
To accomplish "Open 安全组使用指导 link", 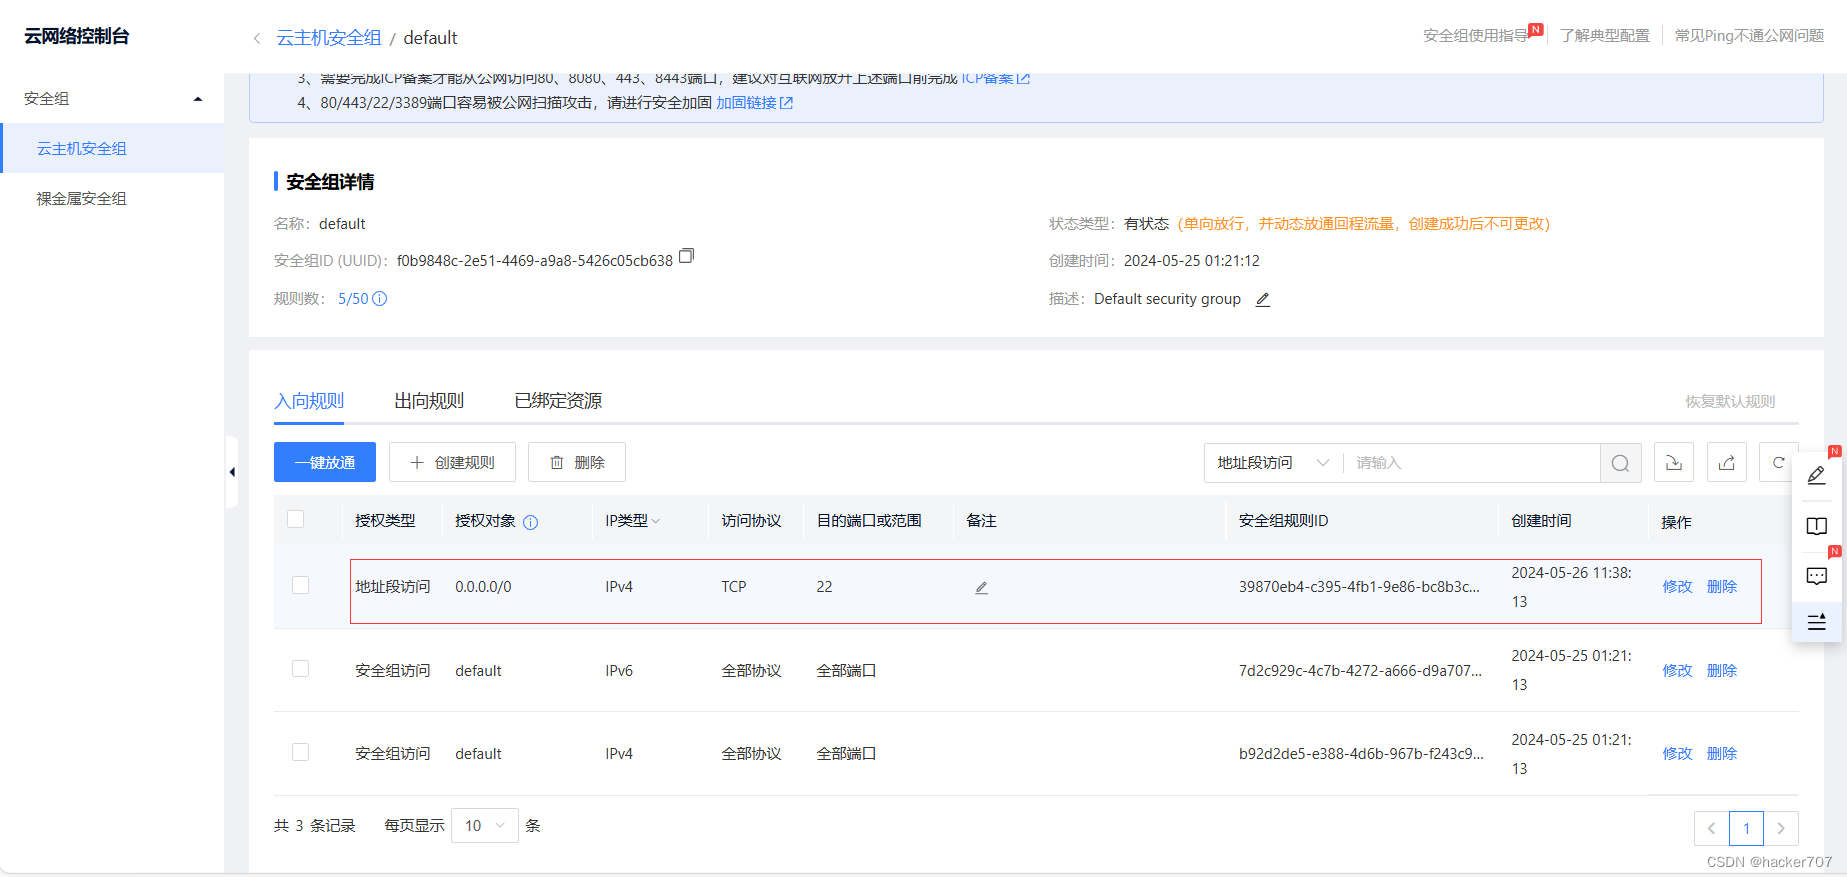I will [x=1477, y=36].
